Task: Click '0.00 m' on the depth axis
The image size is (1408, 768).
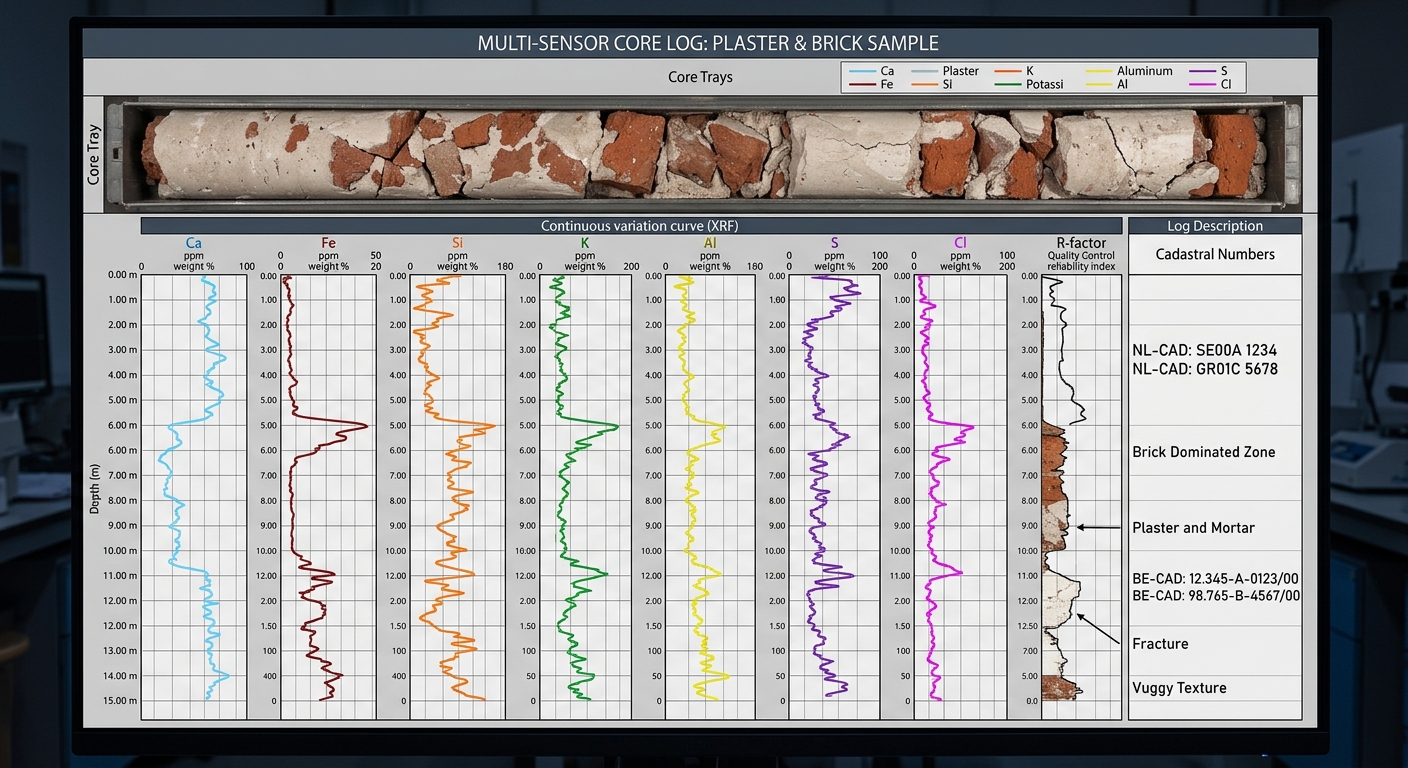Action: (x=123, y=275)
